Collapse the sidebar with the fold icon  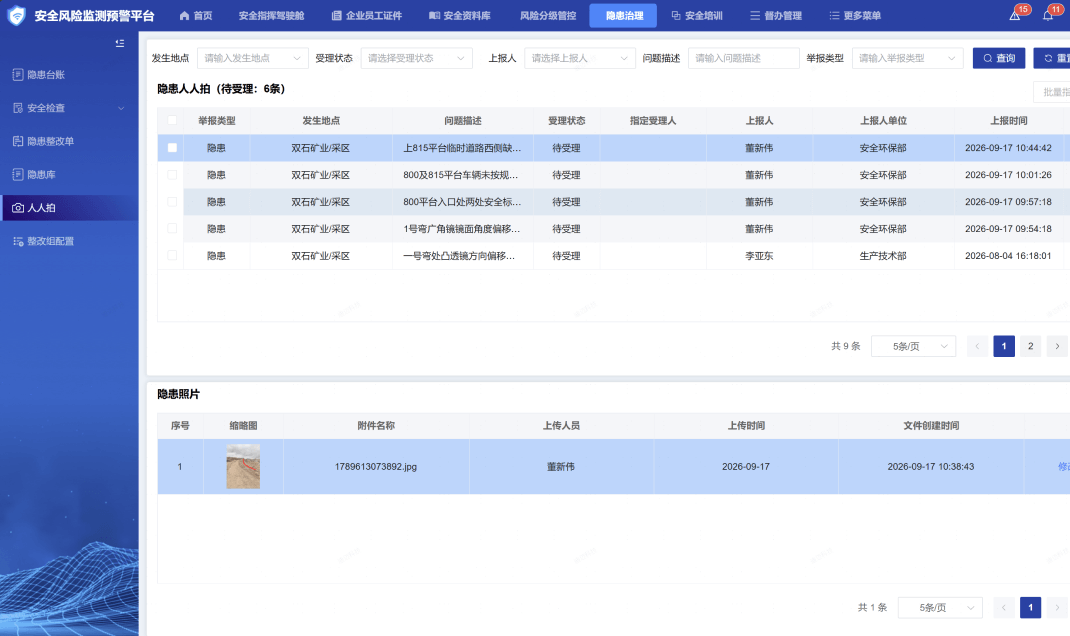(x=119, y=43)
